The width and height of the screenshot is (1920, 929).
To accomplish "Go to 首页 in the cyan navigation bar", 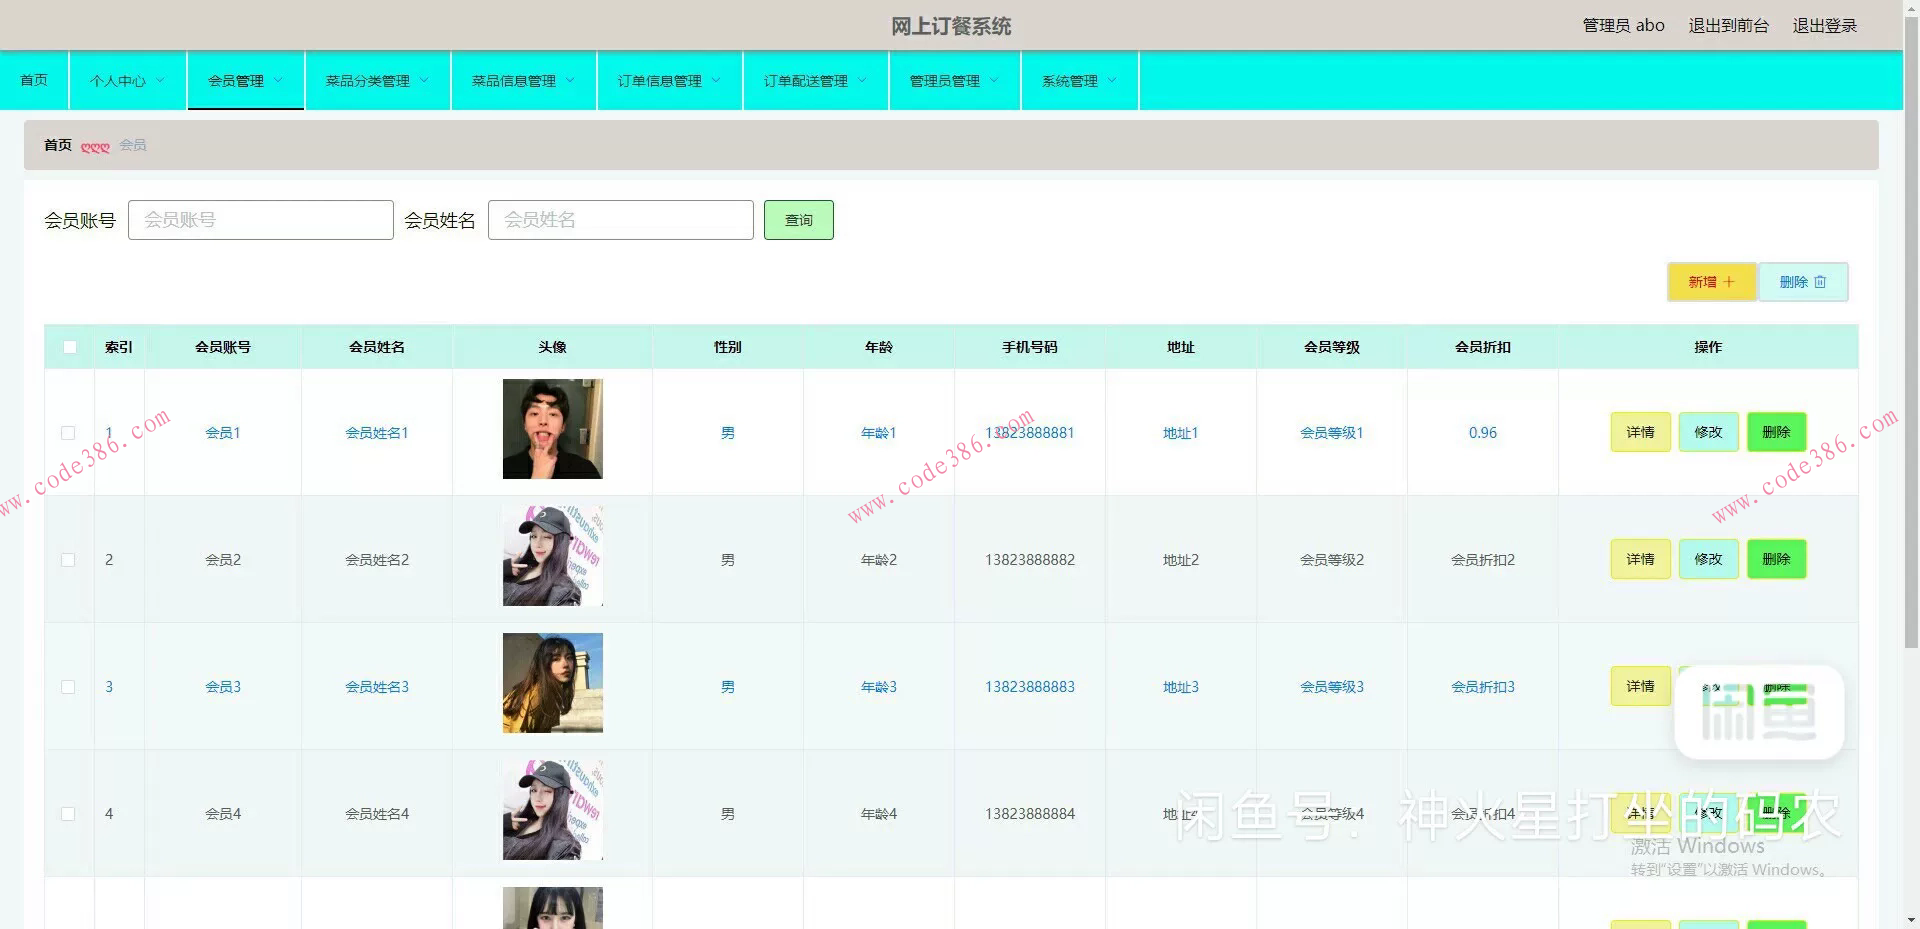I will 34,80.
